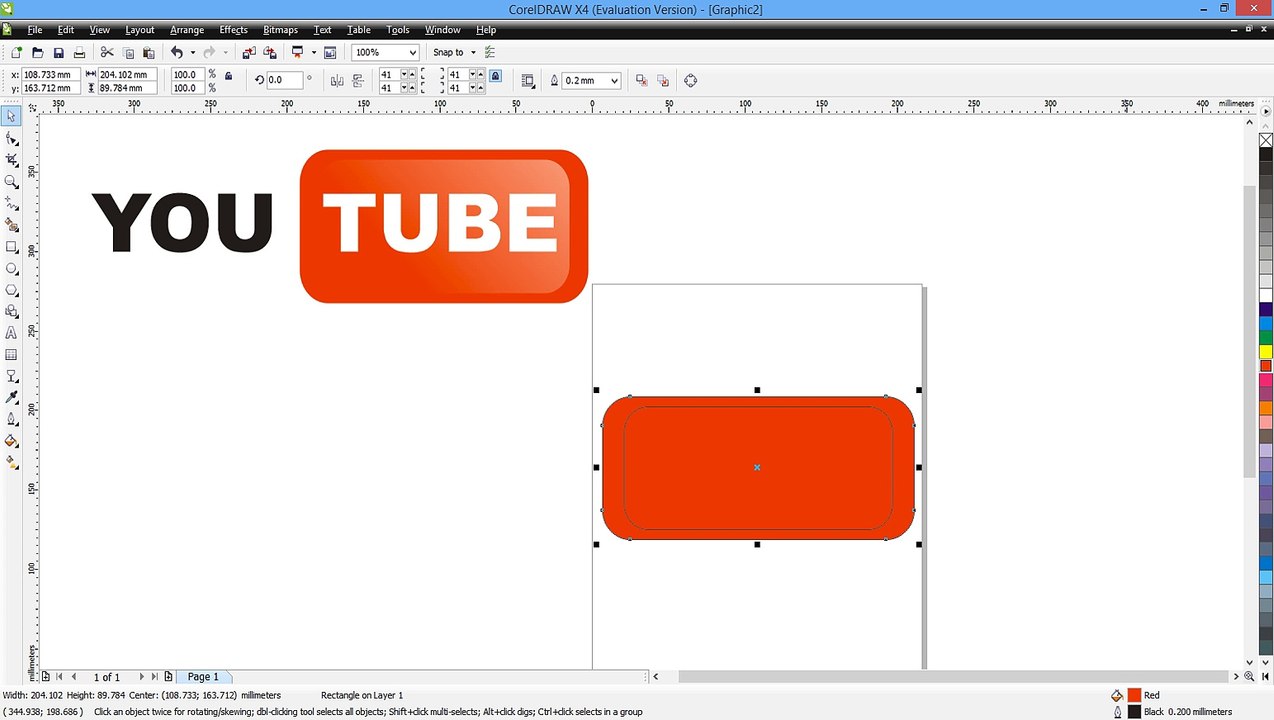This screenshot has width=1274, height=720.
Task: Save the document with floppy icon
Action: (58, 52)
